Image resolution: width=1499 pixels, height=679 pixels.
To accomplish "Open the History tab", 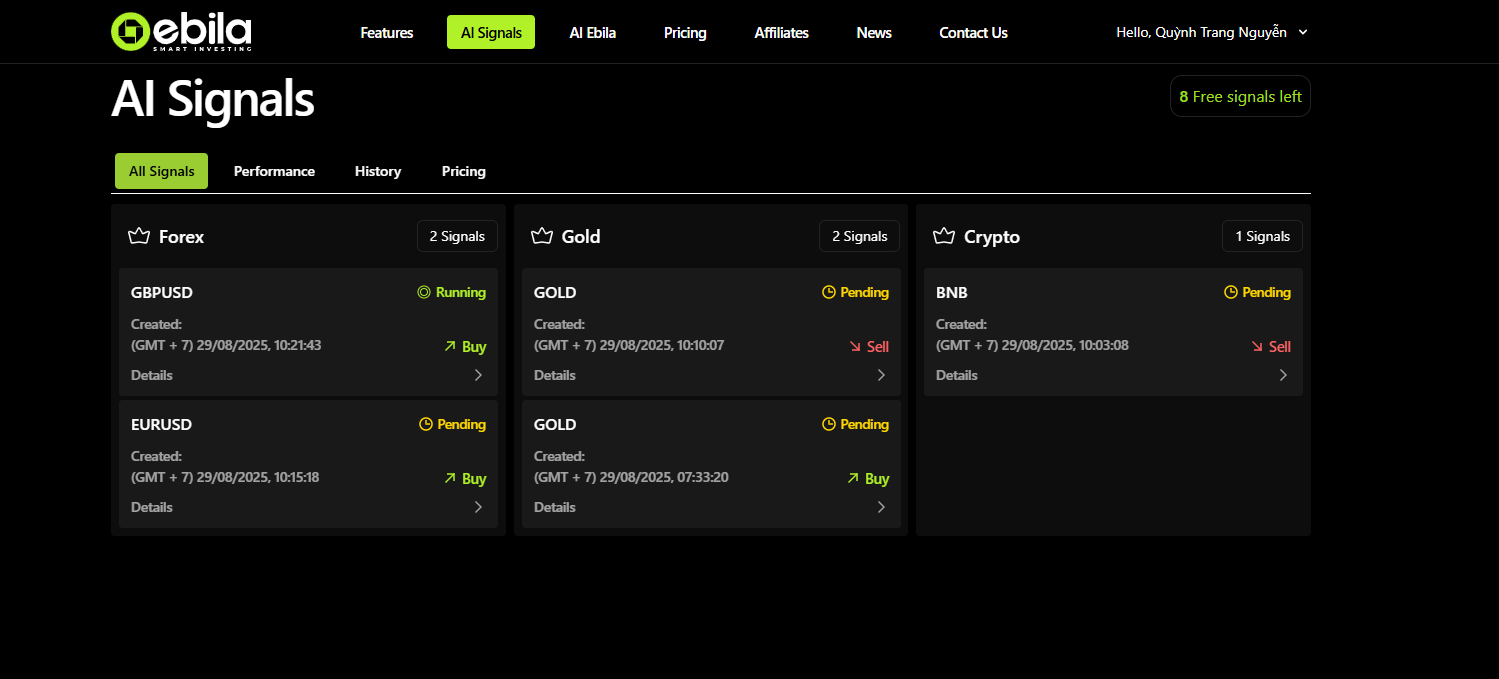I will click(x=378, y=171).
